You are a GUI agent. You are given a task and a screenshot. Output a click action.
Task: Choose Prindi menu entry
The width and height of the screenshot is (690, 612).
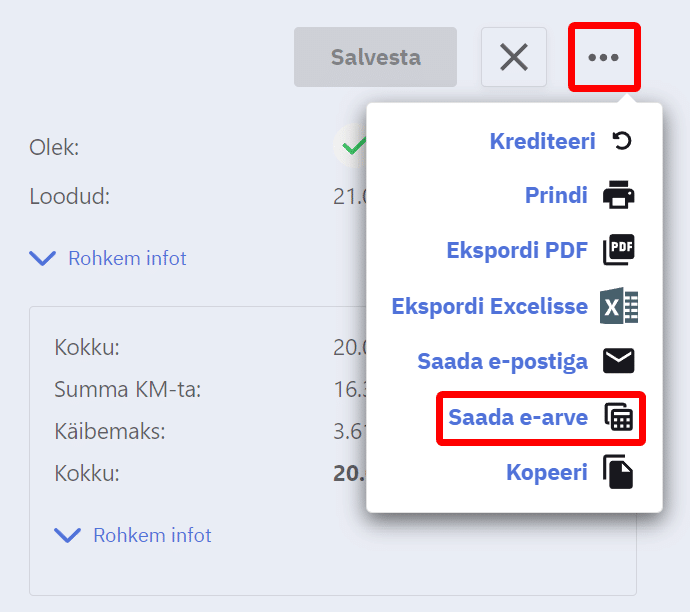(556, 196)
